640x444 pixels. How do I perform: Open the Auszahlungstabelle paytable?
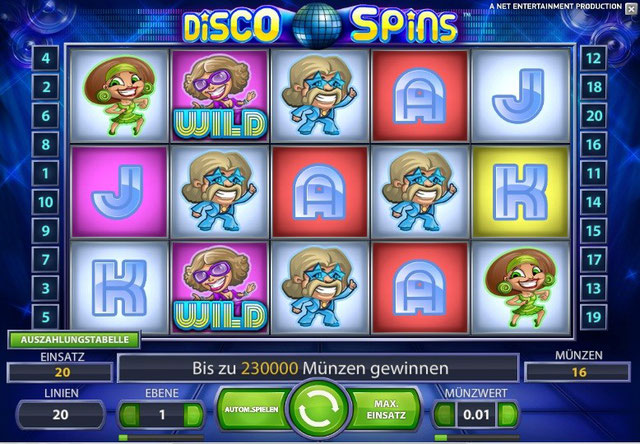(x=74, y=340)
